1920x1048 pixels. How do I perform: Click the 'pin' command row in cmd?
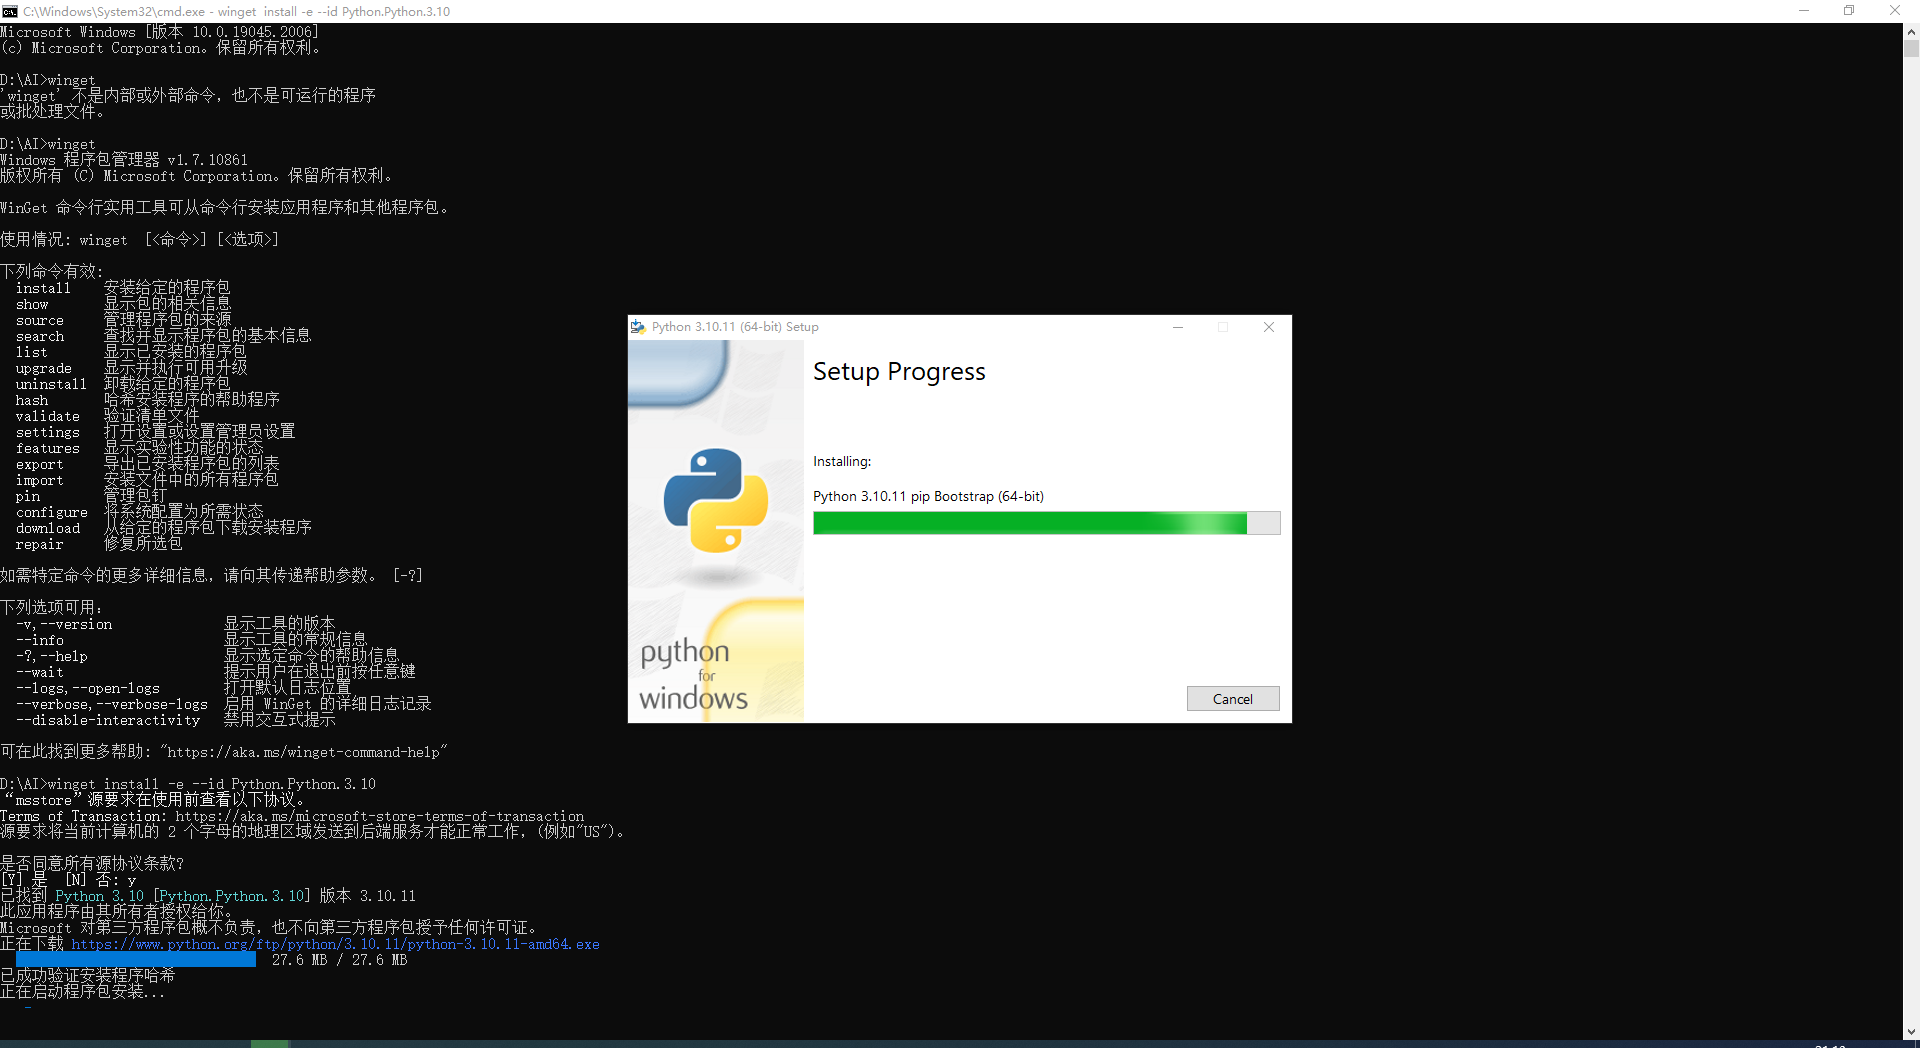pyautogui.click(x=91, y=496)
